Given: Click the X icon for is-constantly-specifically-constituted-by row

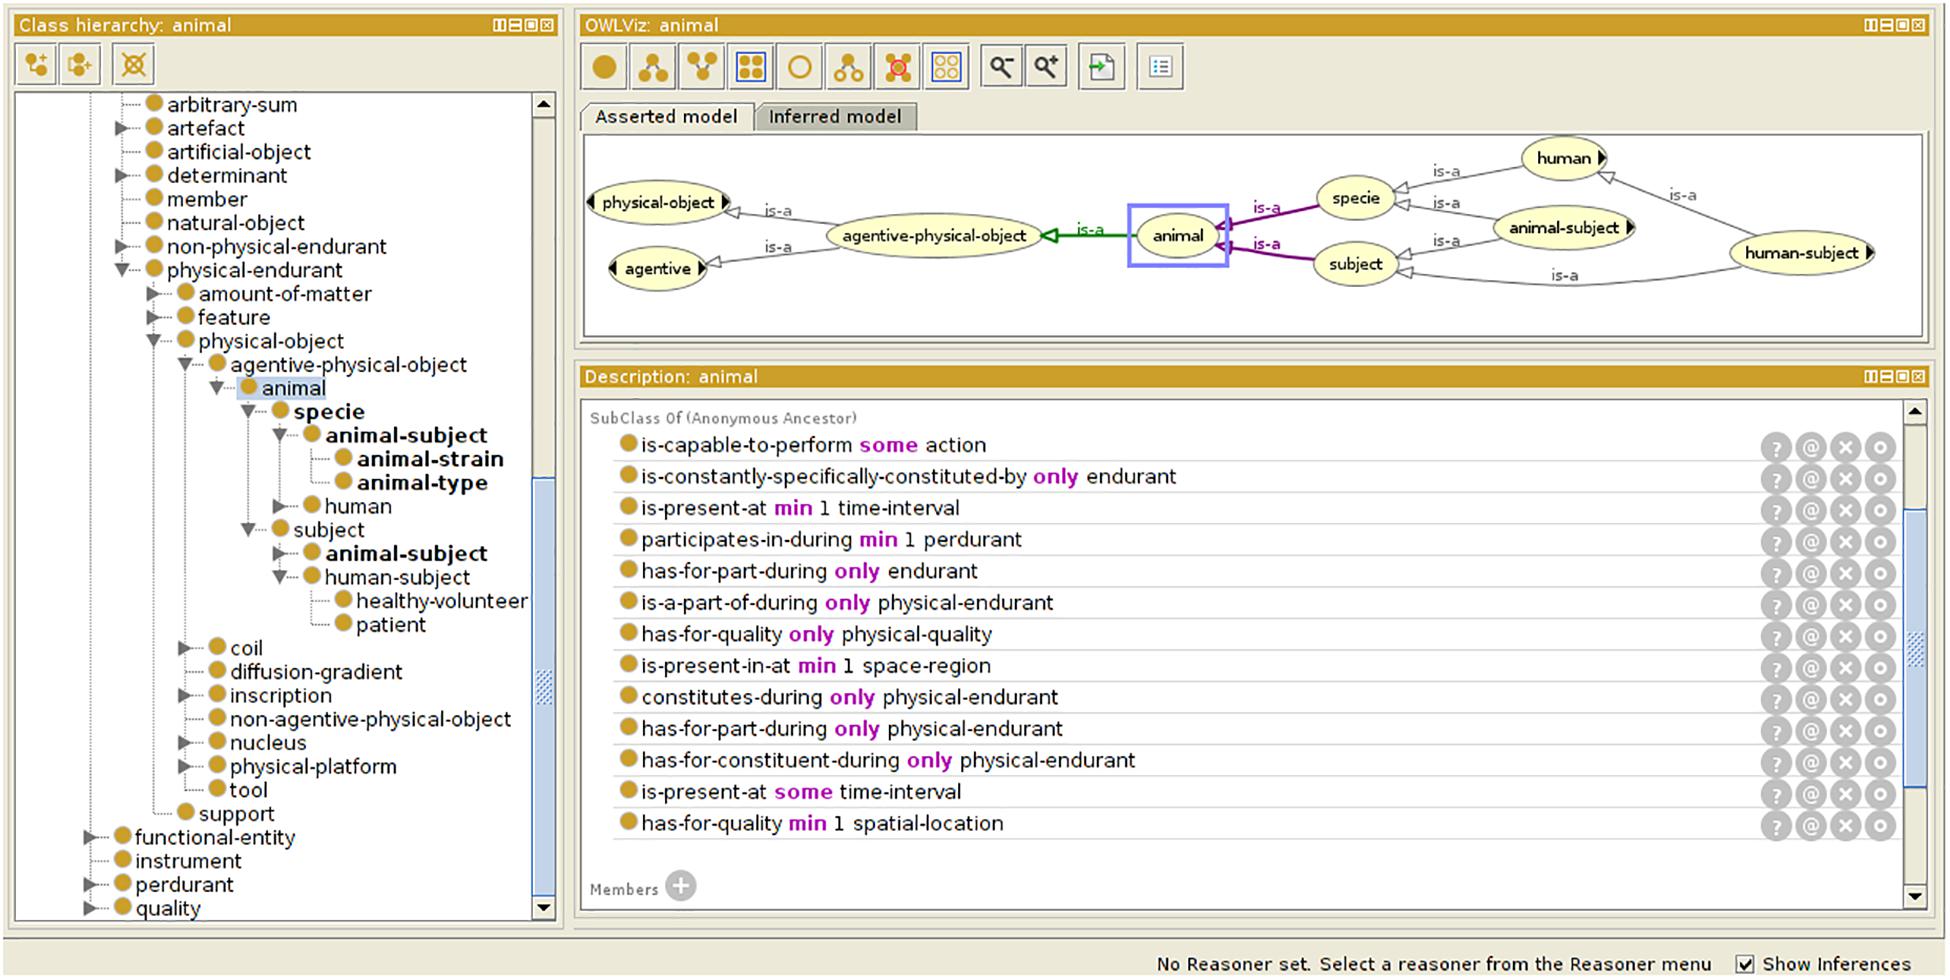Looking at the screenshot, I should point(1846,480).
